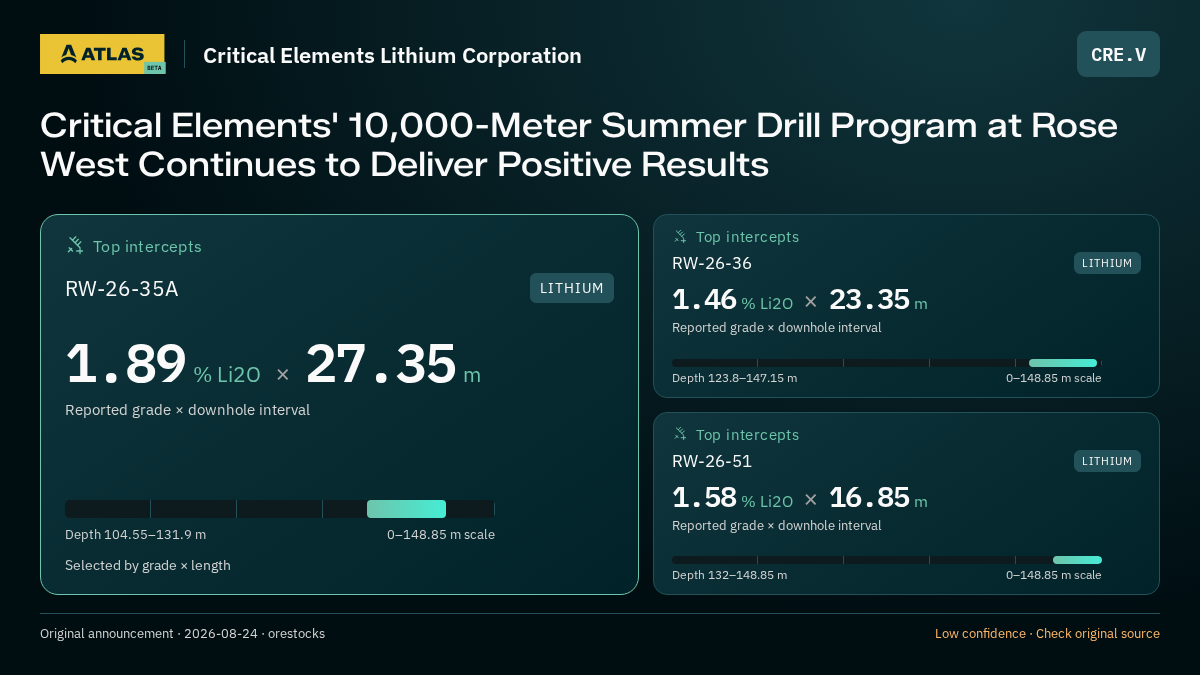Screen dimensions: 1200x675
Task: Click the drill icon in RW-26-36 card
Action: 680,237
